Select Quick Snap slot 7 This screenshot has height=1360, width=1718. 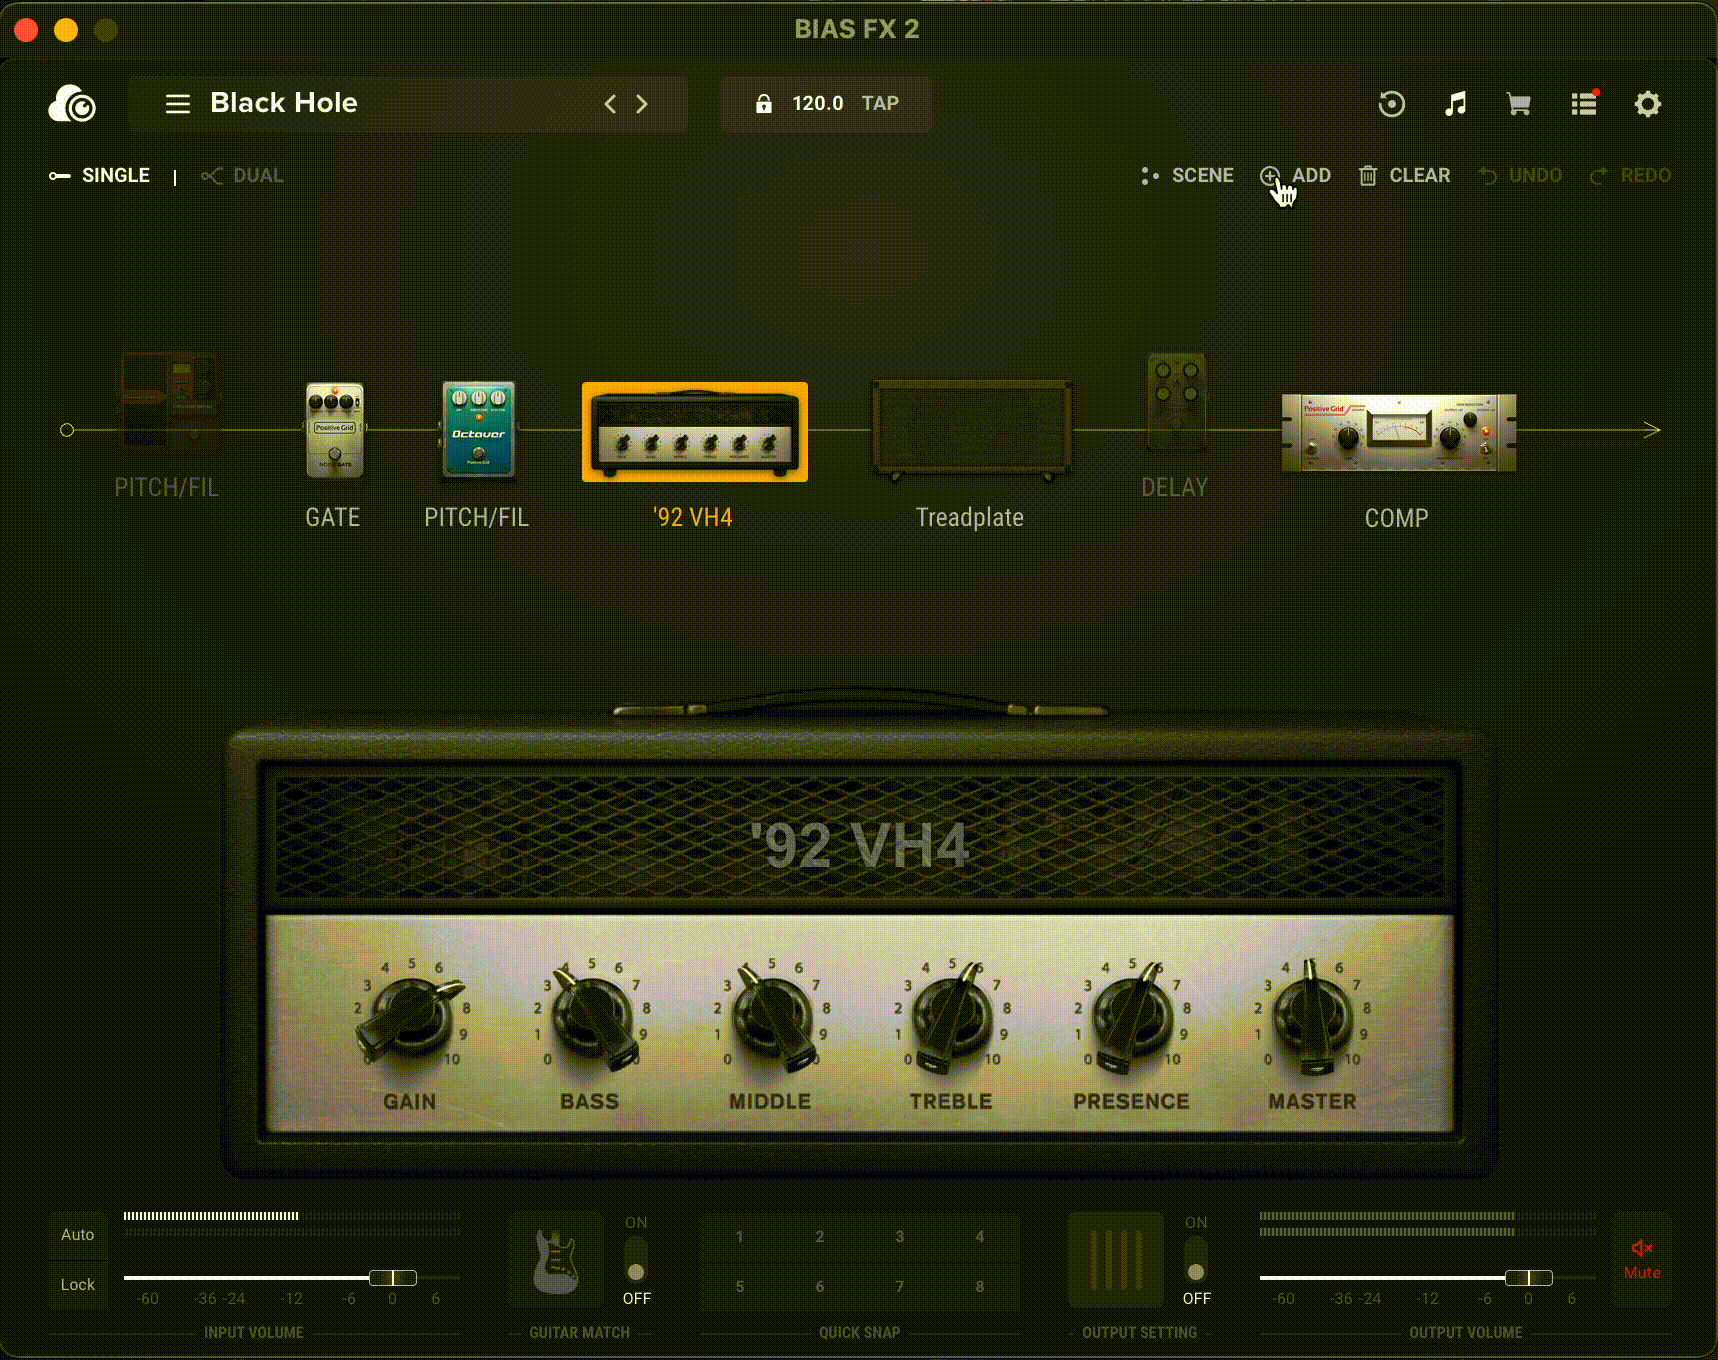tap(900, 1287)
